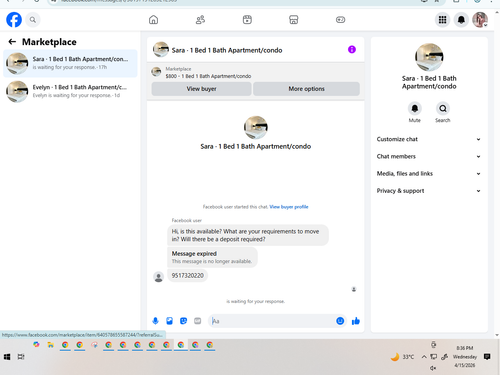Viewport: 500px width, 375px height.
Task: Open the purple conversation information icon
Action: pos(352,50)
